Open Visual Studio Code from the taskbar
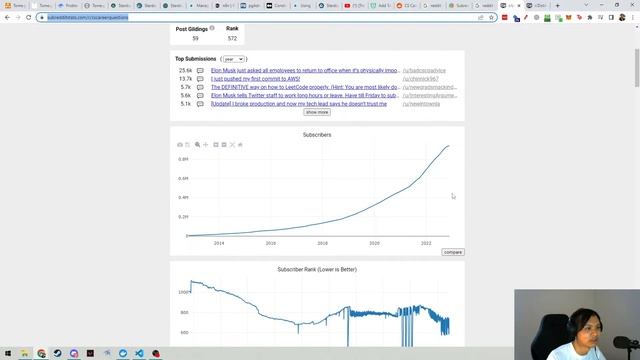 pyautogui.click(x=139, y=353)
